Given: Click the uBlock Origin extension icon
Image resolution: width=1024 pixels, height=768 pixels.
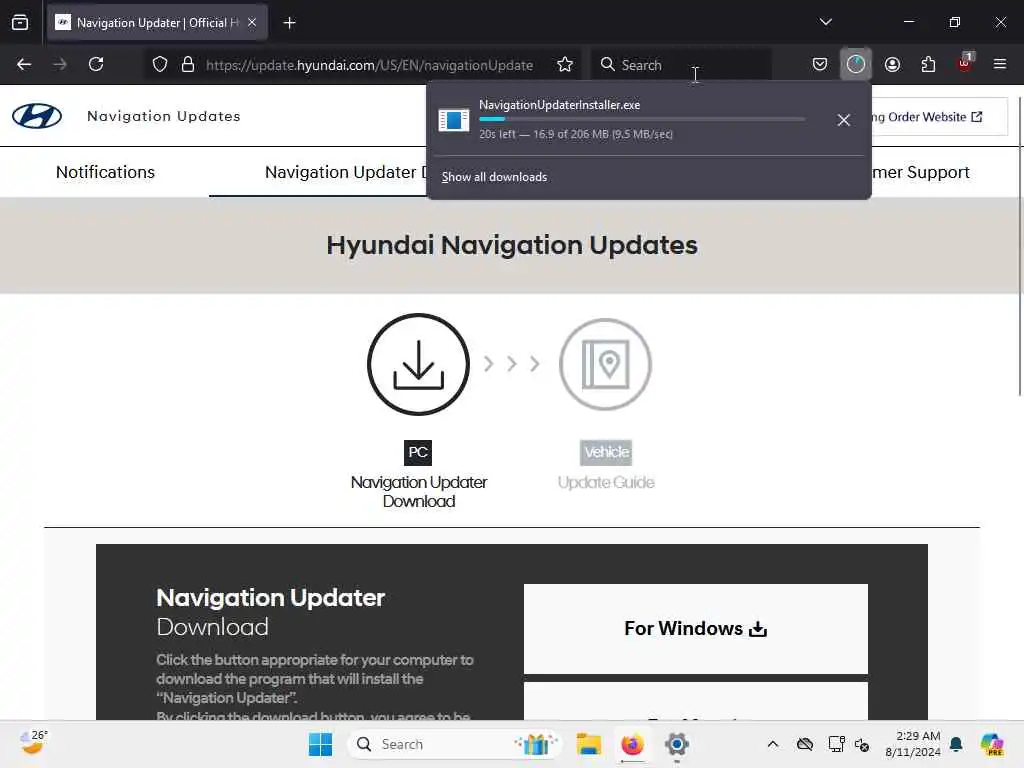Looking at the screenshot, I should 965,63.
